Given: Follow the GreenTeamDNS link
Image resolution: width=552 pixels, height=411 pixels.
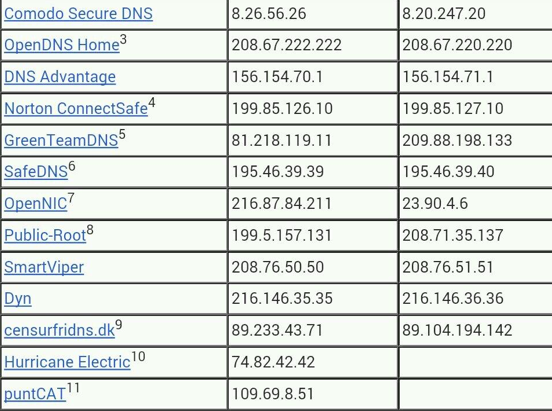Looking at the screenshot, I should coord(61,140).
